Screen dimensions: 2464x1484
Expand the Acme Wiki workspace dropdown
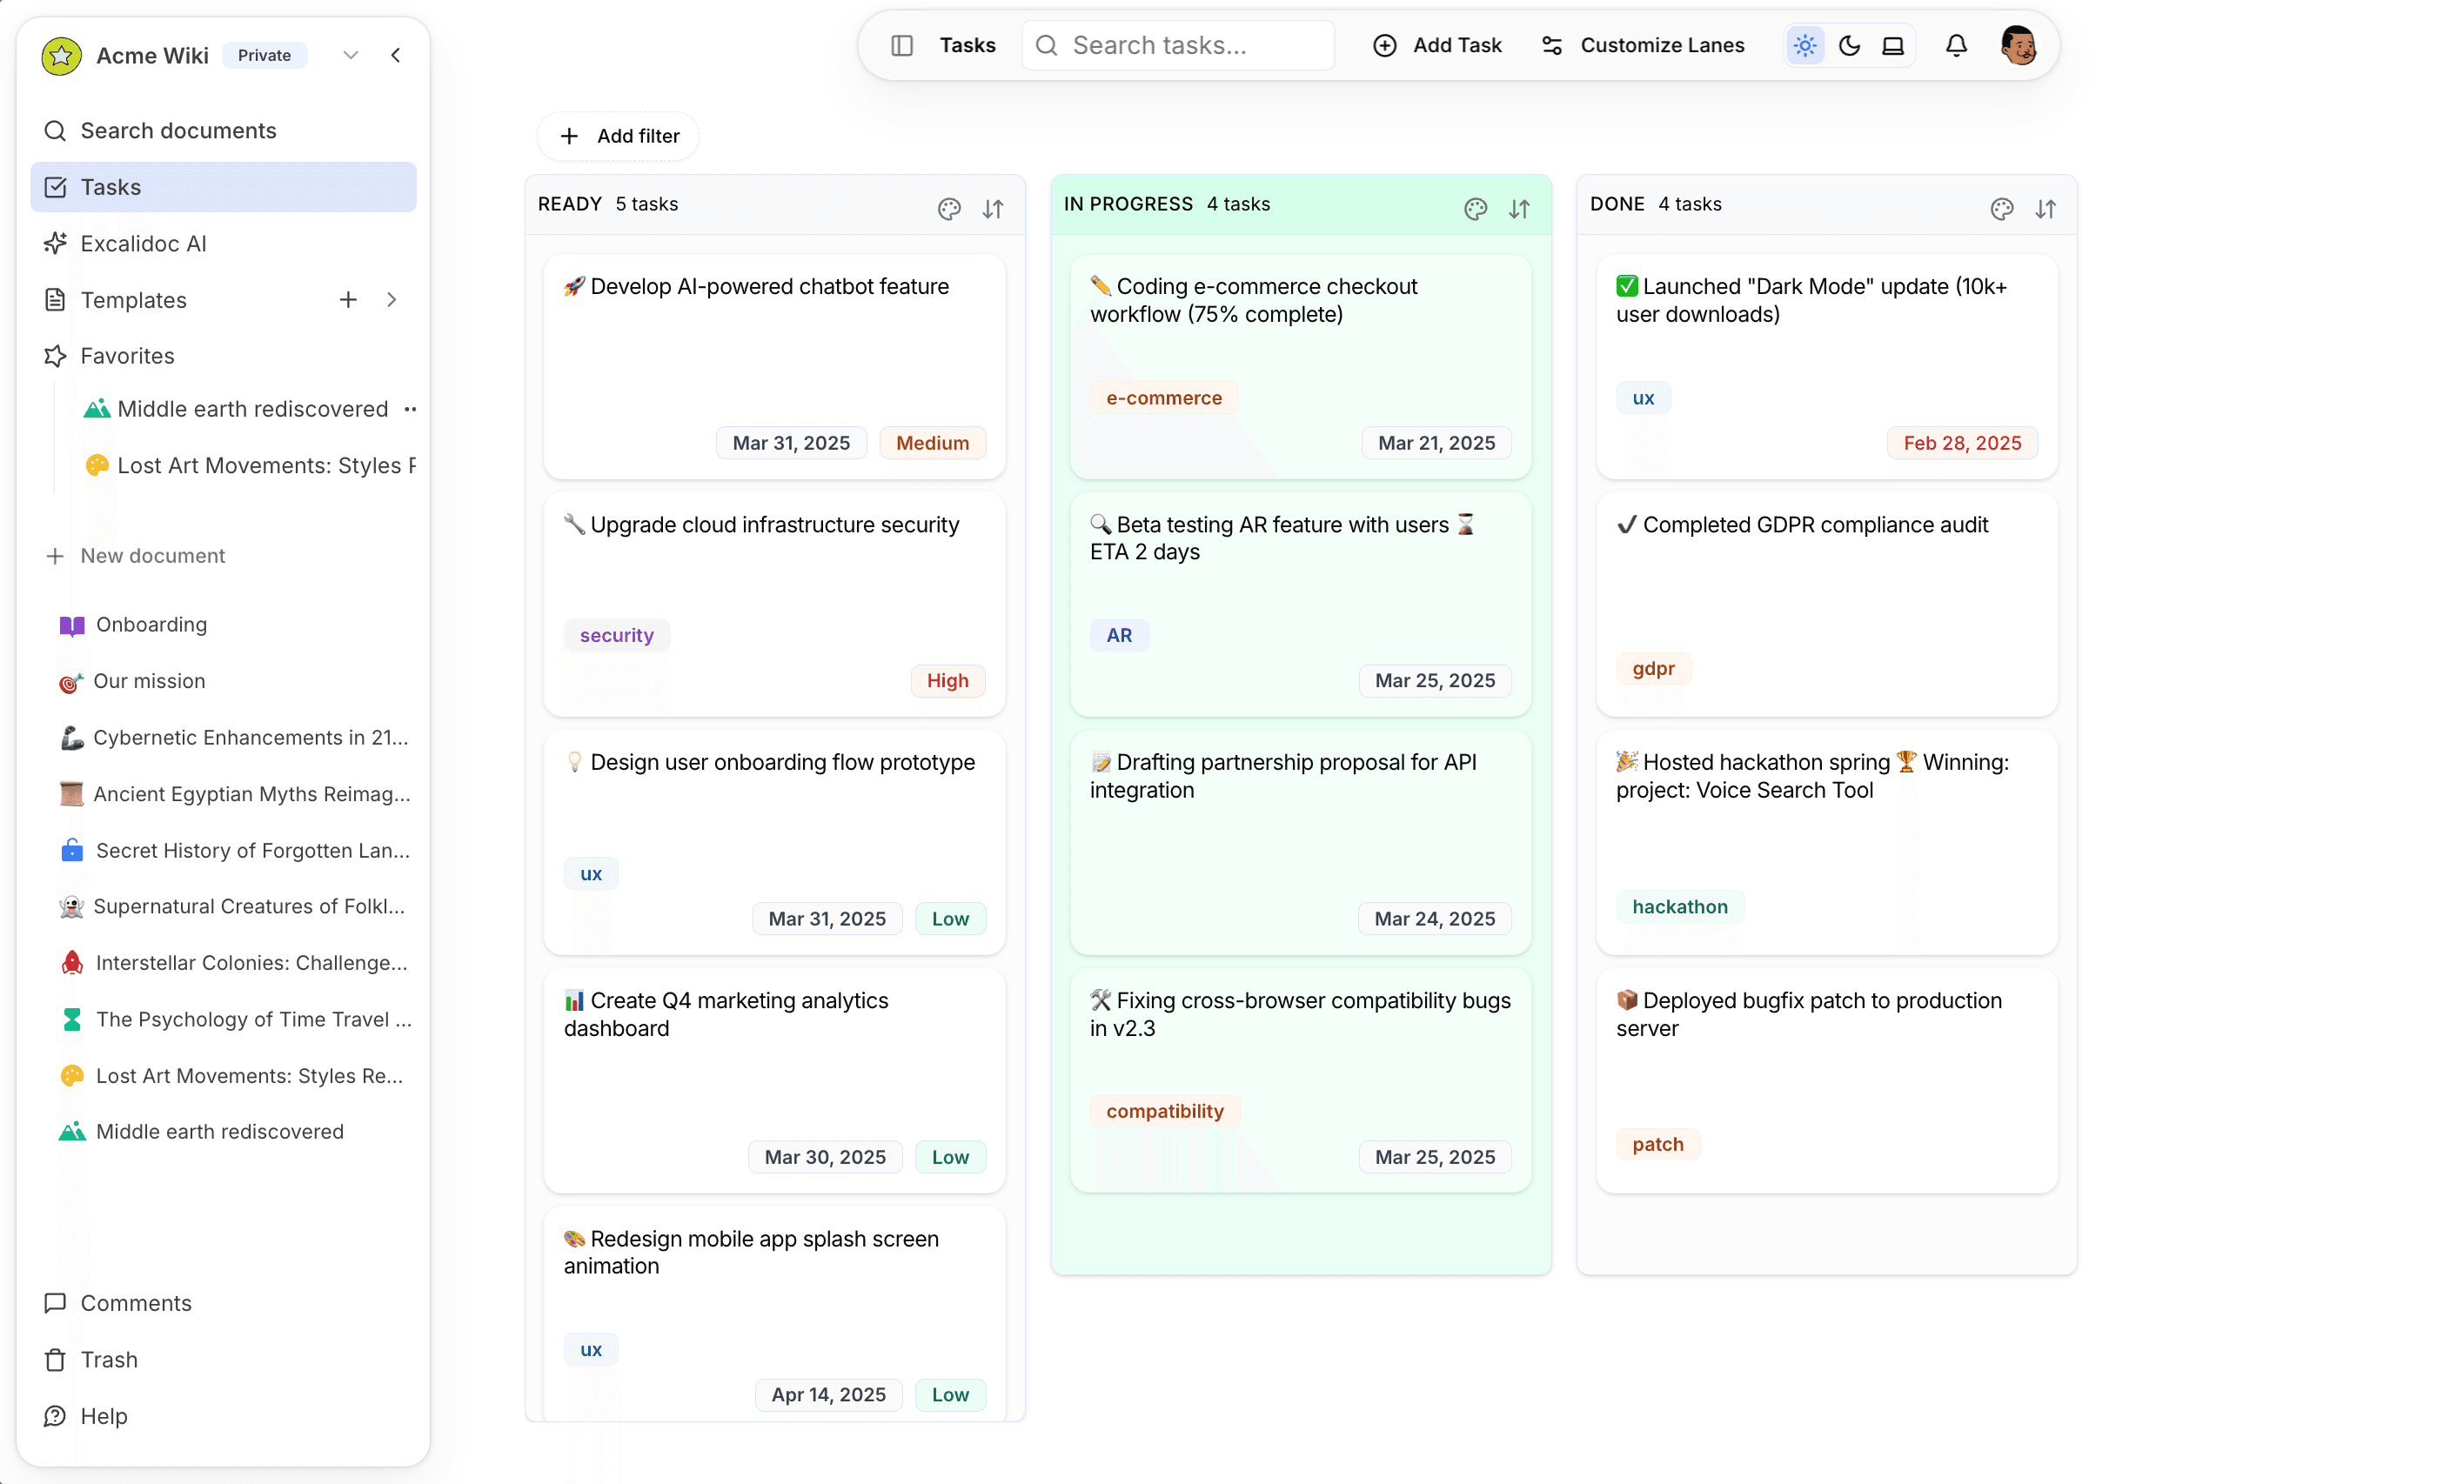click(x=350, y=55)
